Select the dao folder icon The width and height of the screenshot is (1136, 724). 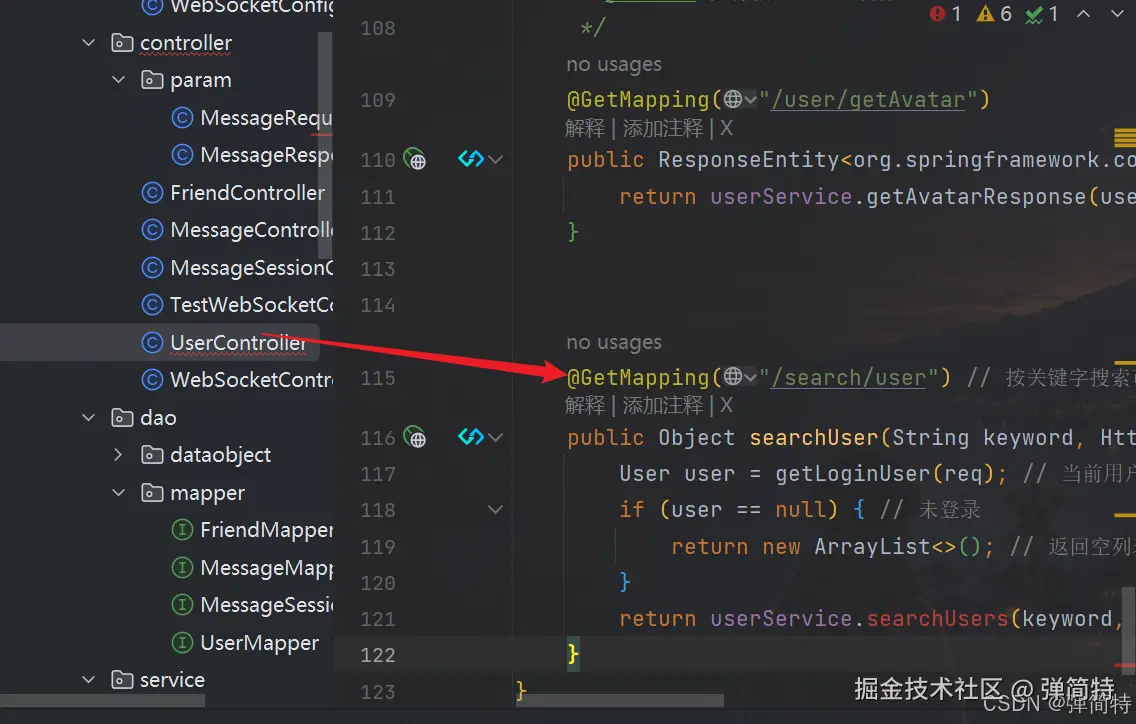pyautogui.click(x=122, y=417)
